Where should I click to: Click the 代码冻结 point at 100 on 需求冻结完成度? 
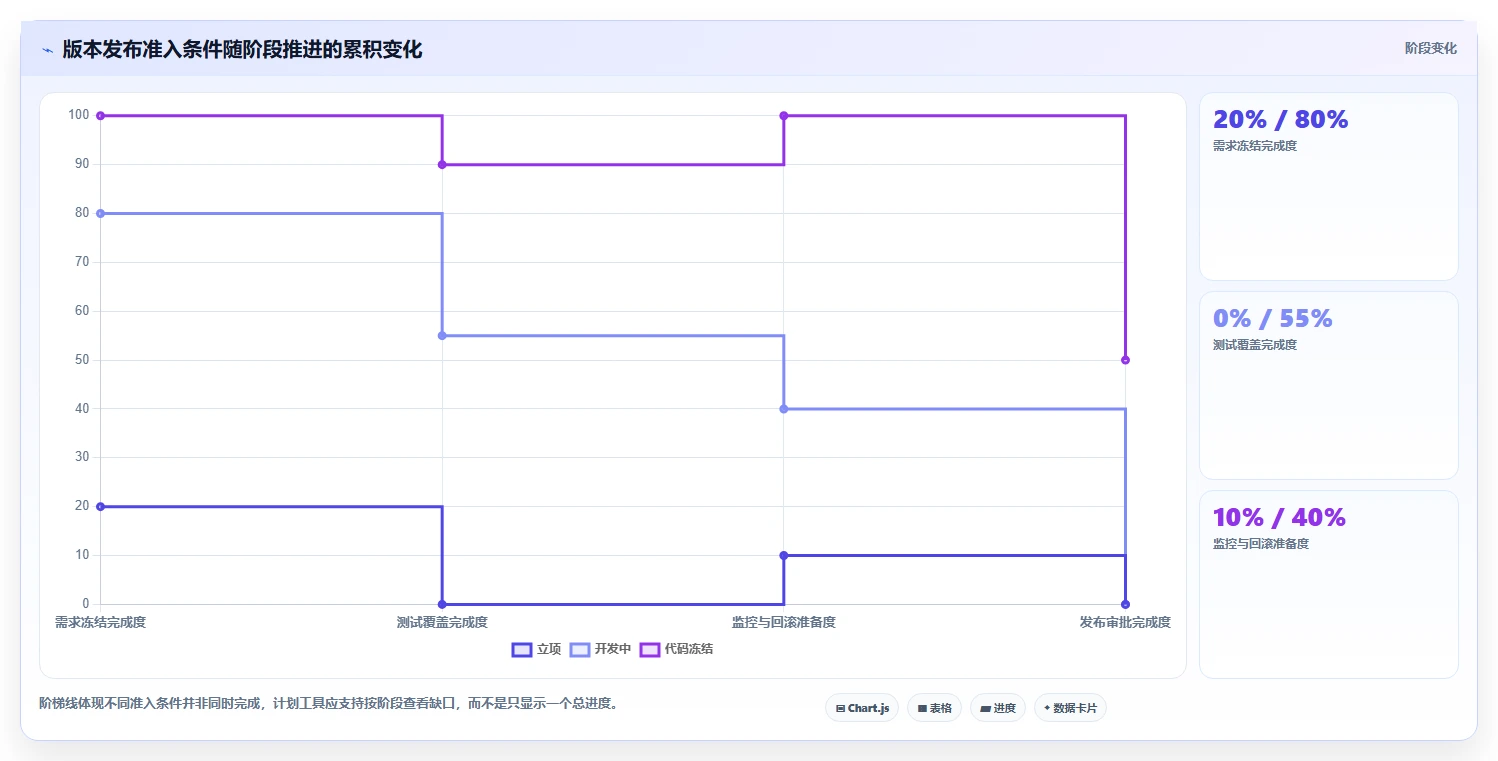click(100, 116)
